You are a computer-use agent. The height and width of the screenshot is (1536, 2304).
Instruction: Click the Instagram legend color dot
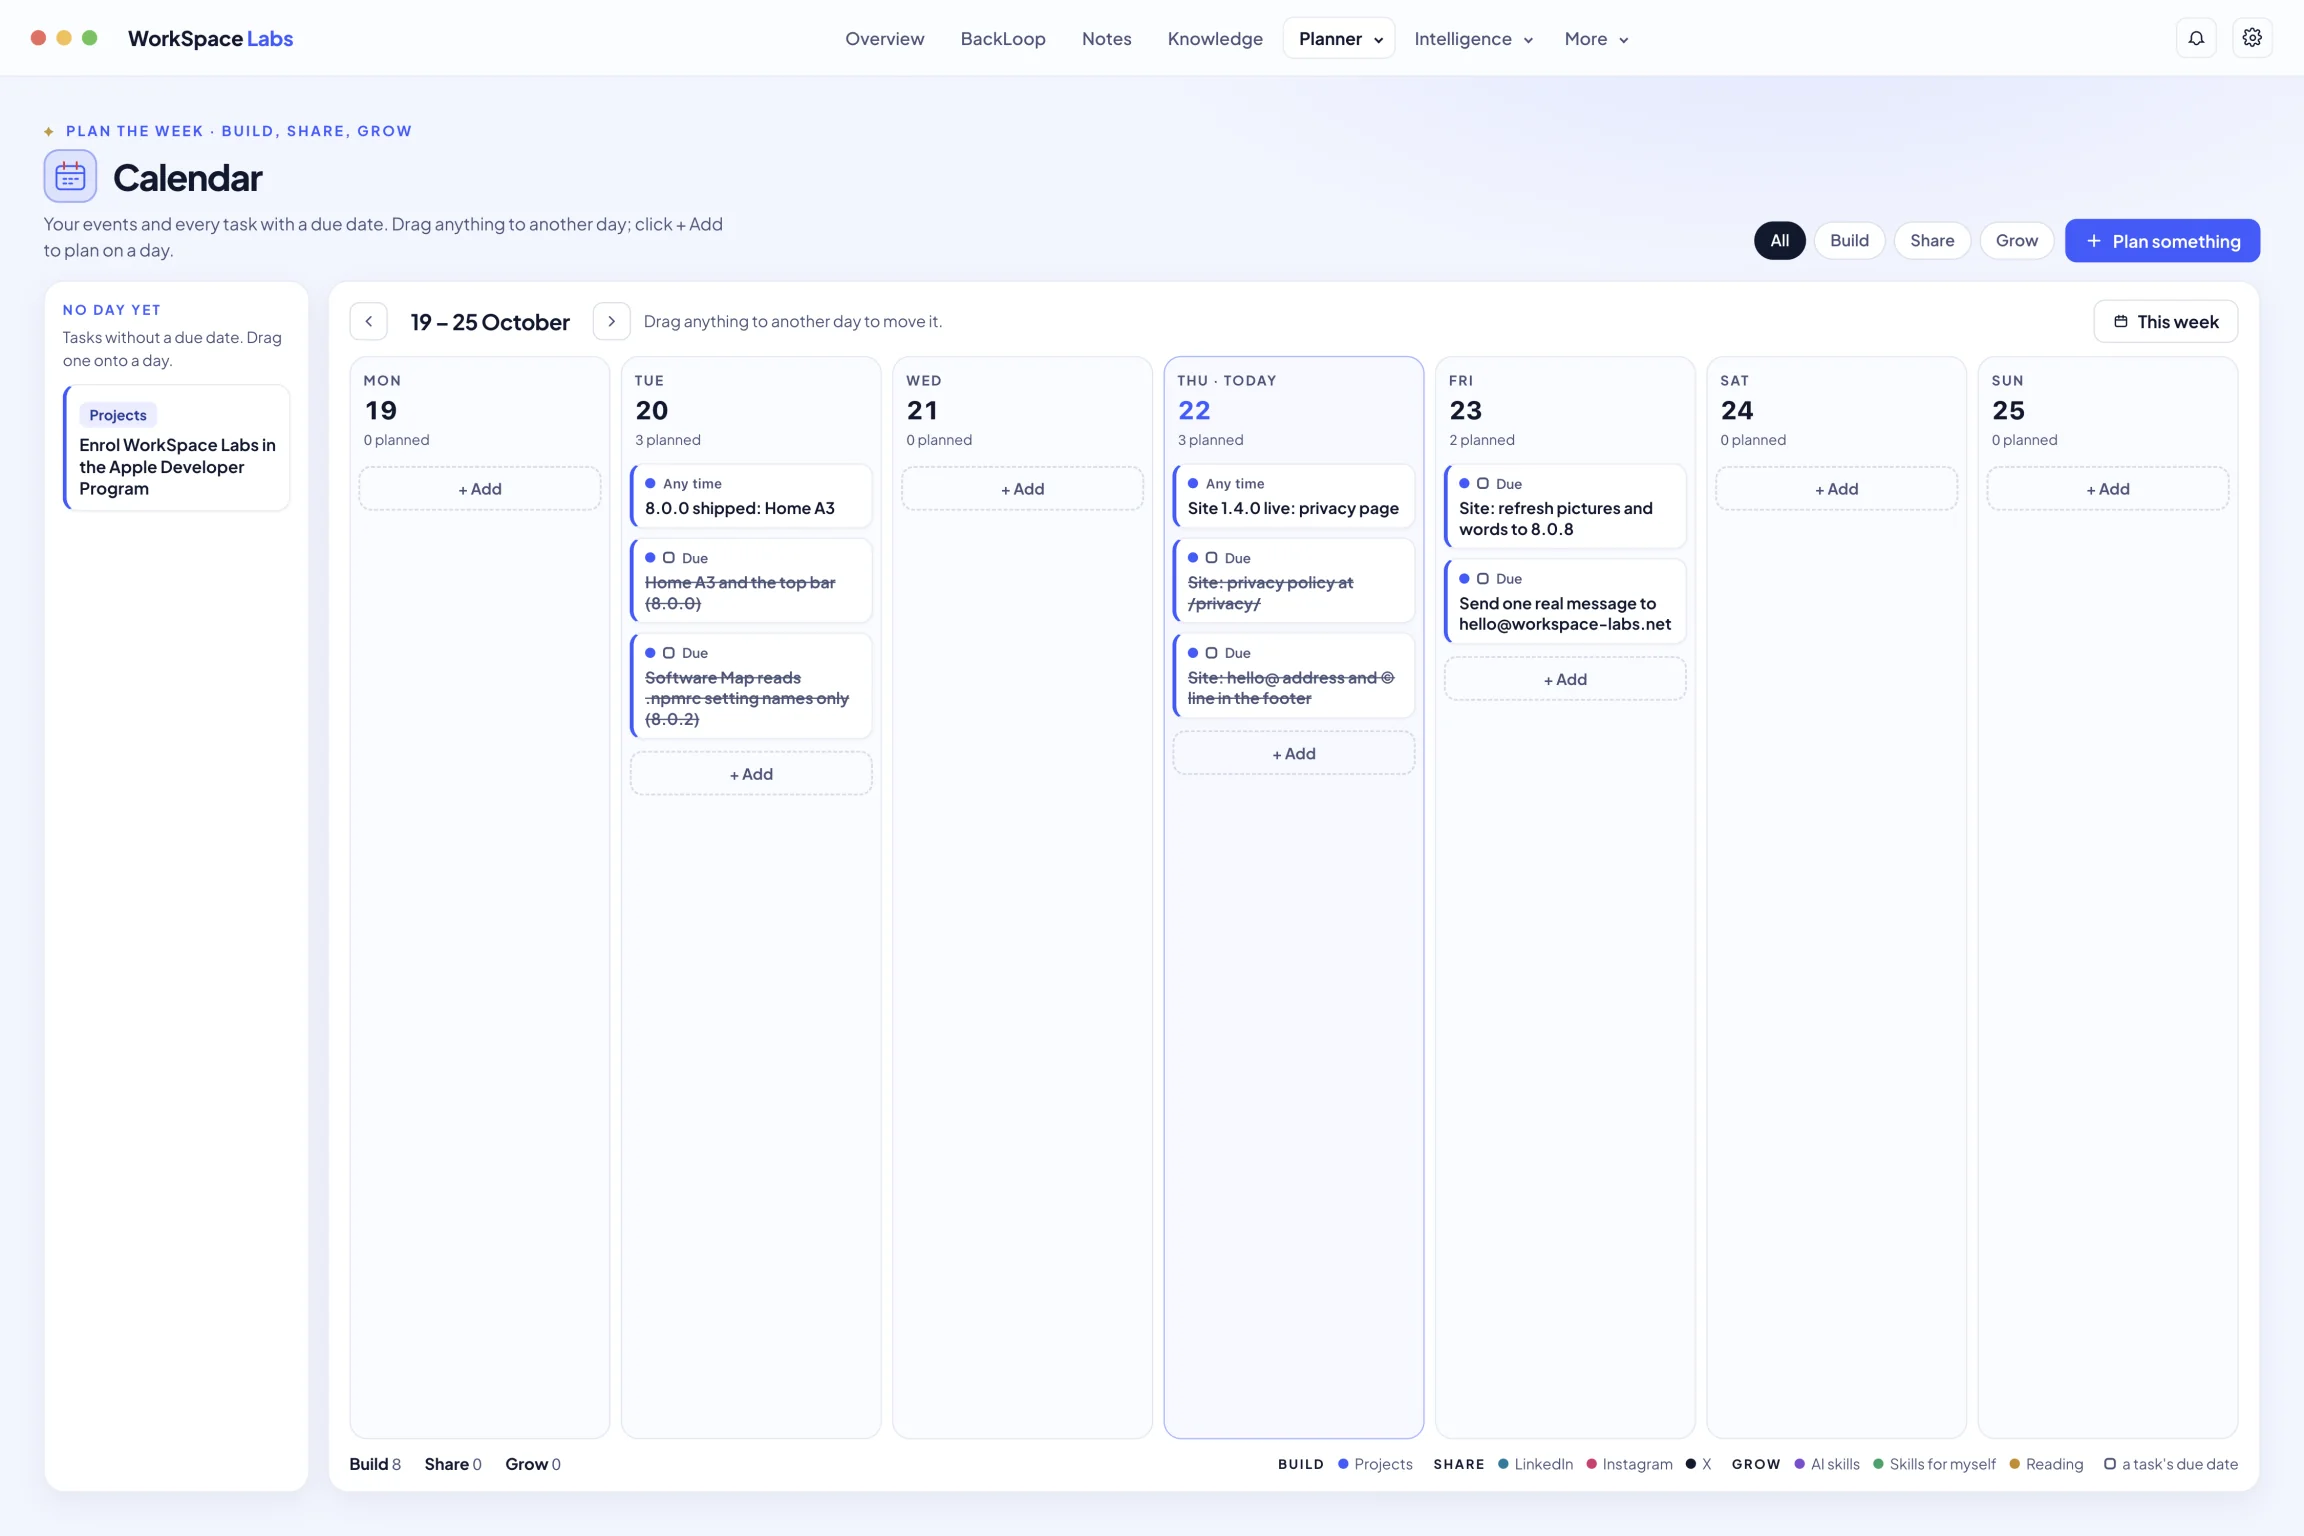coord(1591,1464)
